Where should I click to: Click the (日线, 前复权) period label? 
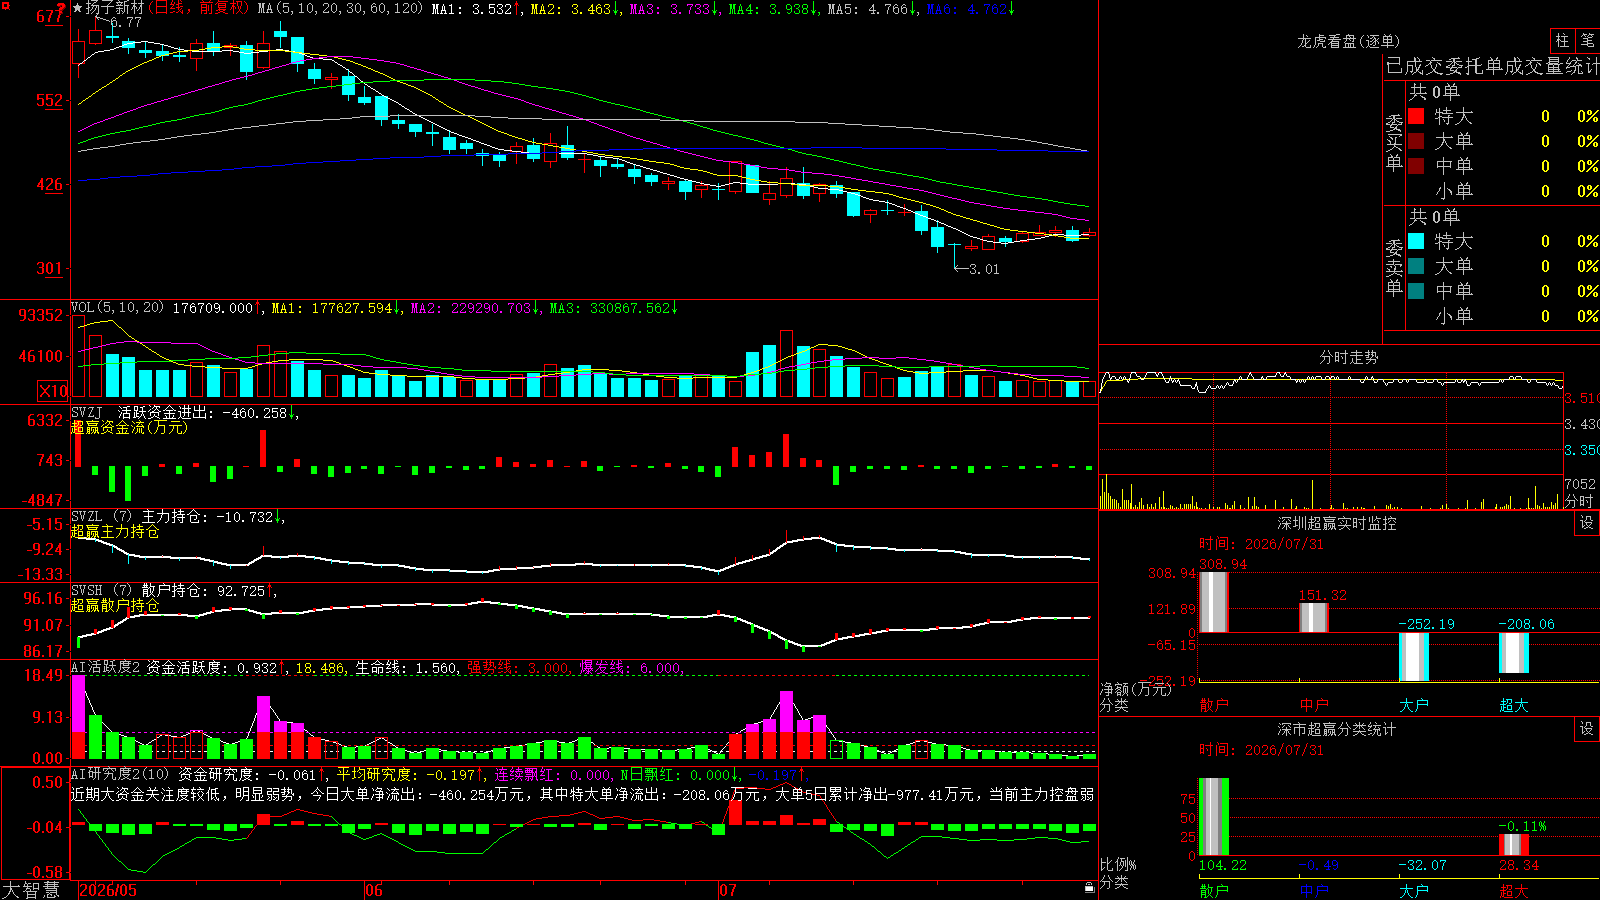pyautogui.click(x=199, y=8)
